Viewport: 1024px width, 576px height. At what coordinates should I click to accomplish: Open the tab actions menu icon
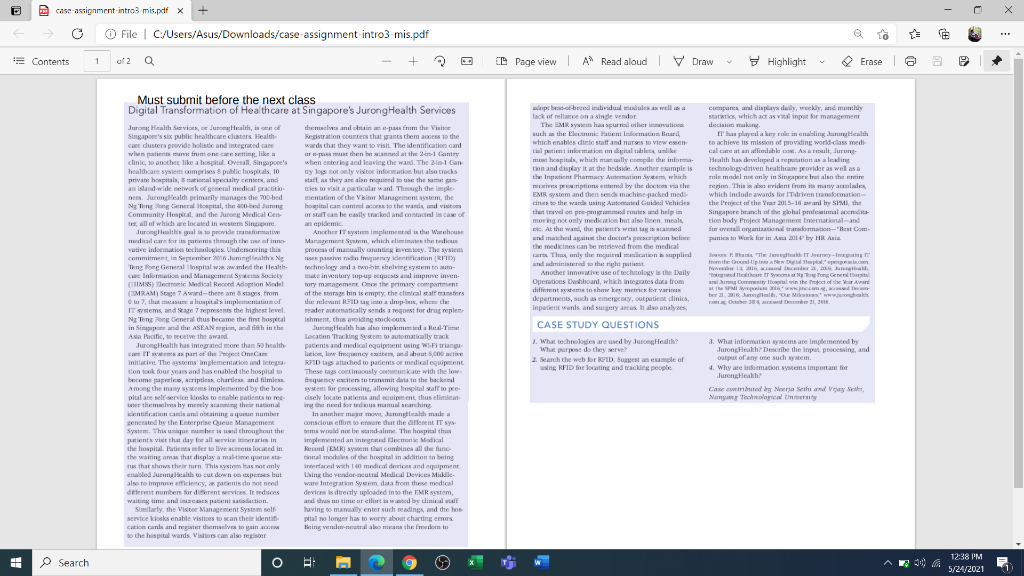pos(16,10)
